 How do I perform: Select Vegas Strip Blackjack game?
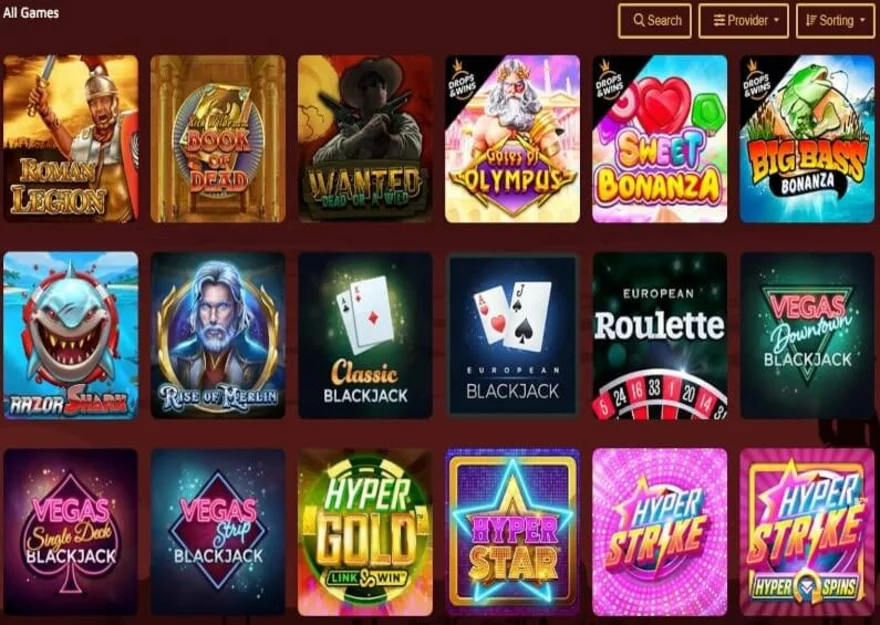tap(218, 532)
